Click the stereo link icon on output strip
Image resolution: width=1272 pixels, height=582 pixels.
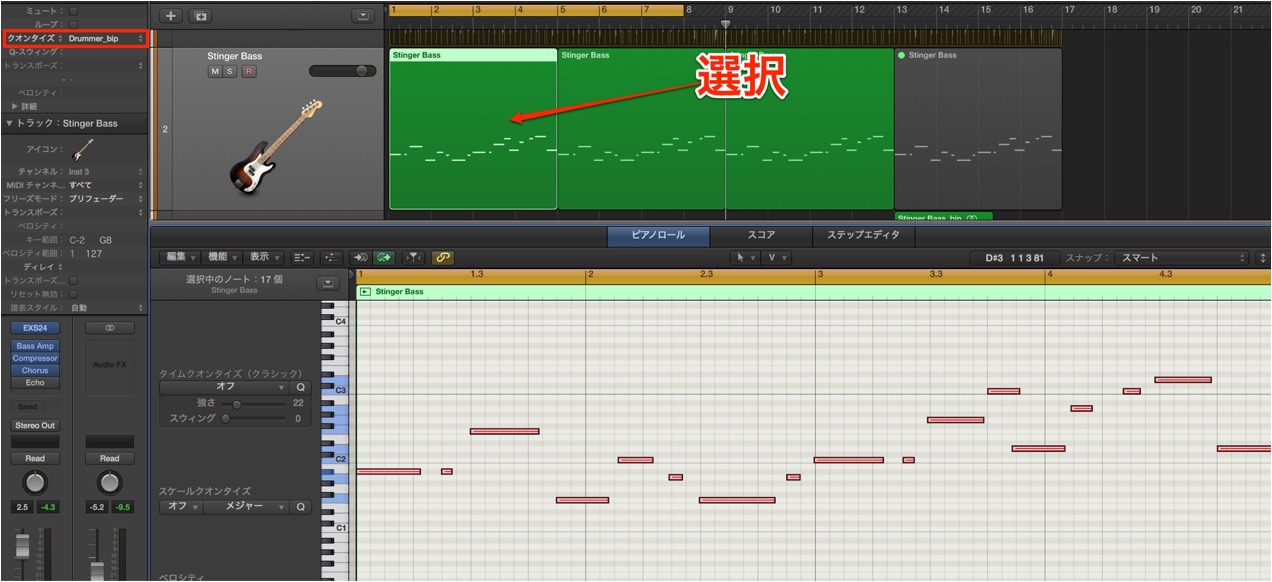tap(110, 328)
